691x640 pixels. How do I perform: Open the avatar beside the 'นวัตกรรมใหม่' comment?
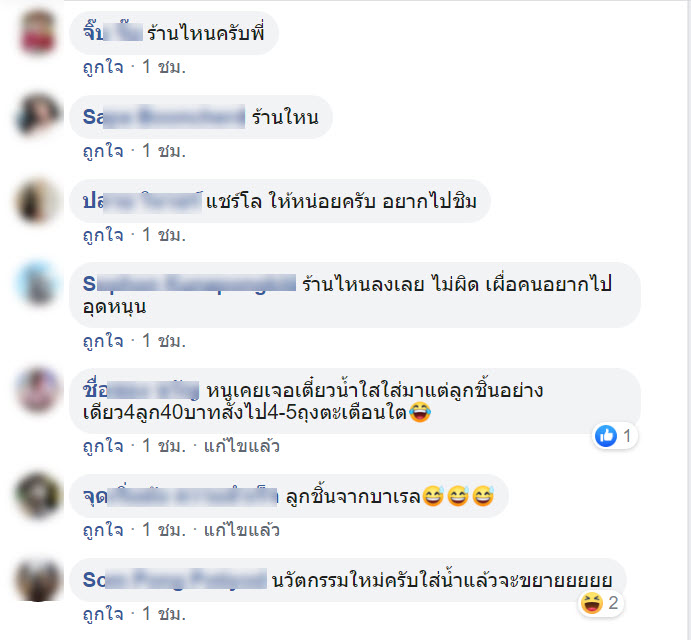coord(37,579)
